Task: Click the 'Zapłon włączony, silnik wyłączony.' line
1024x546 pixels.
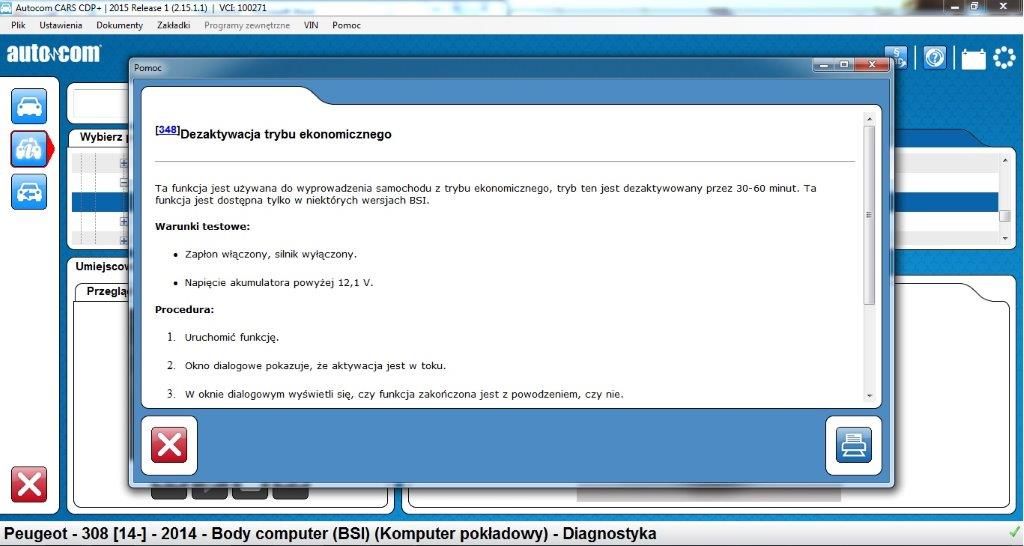Action: (x=271, y=254)
